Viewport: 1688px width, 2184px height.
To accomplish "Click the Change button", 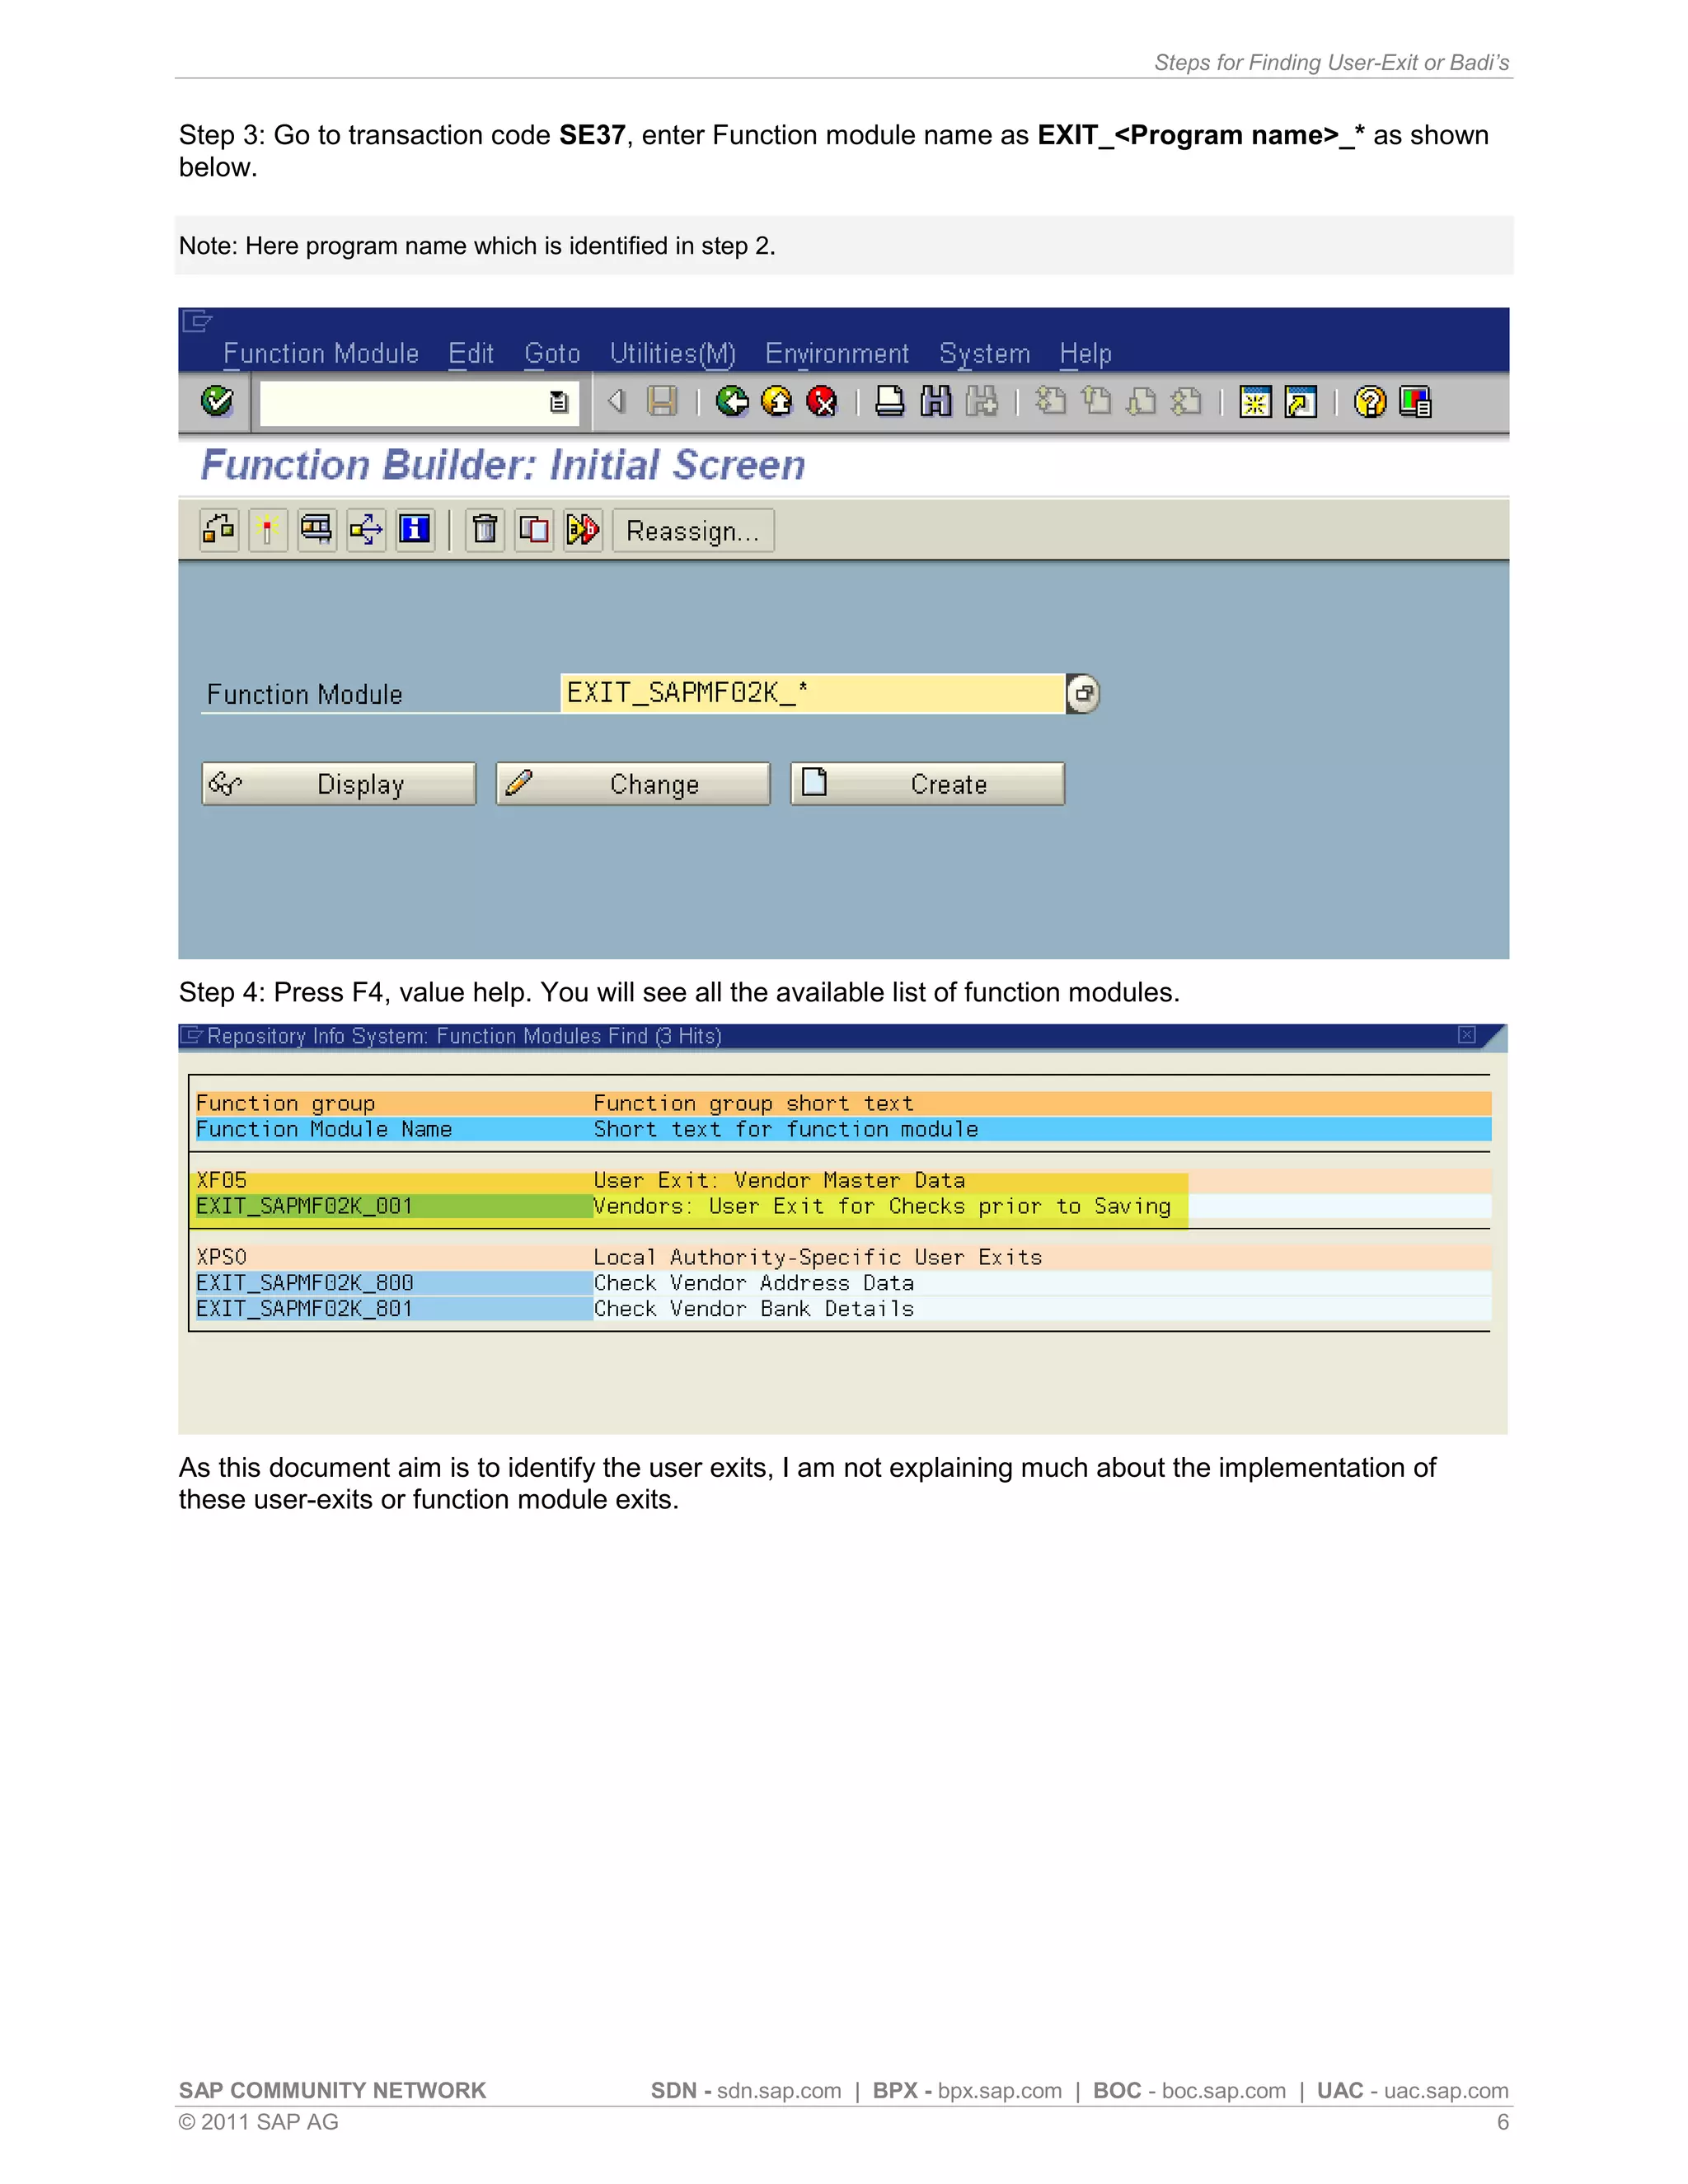I will click(x=633, y=783).
